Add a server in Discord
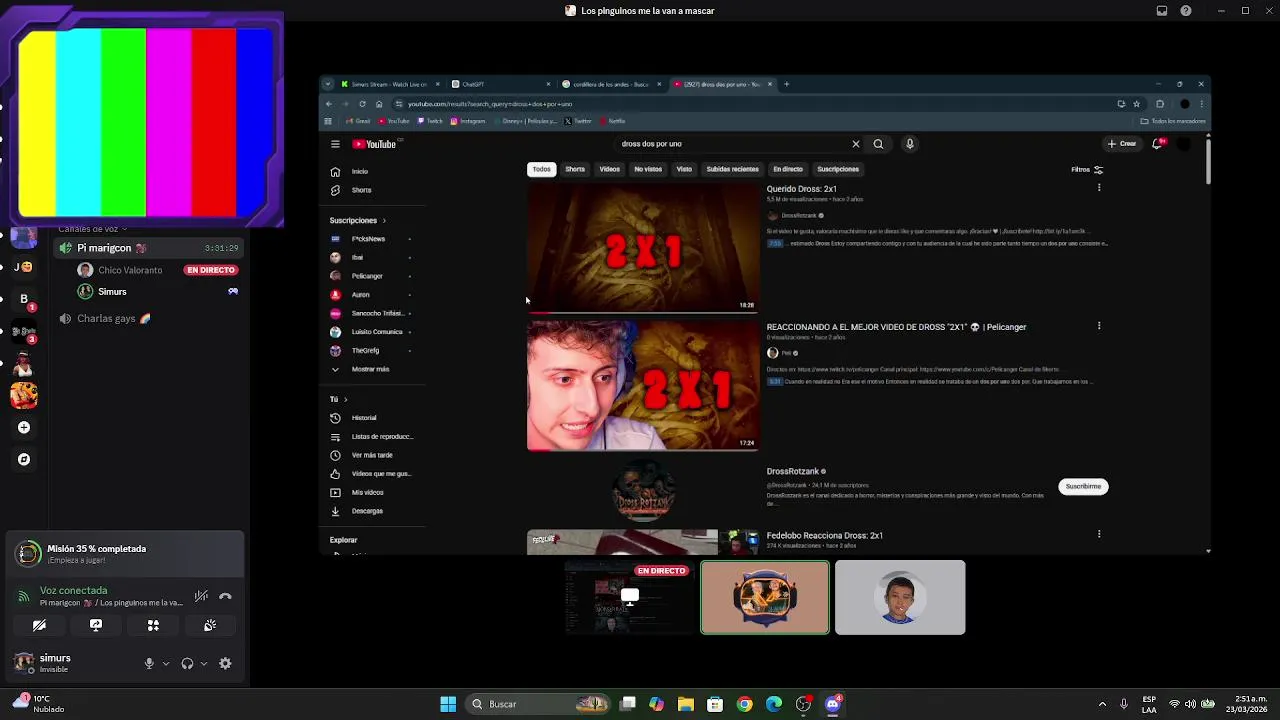The image size is (1280, 720). (x=24, y=428)
